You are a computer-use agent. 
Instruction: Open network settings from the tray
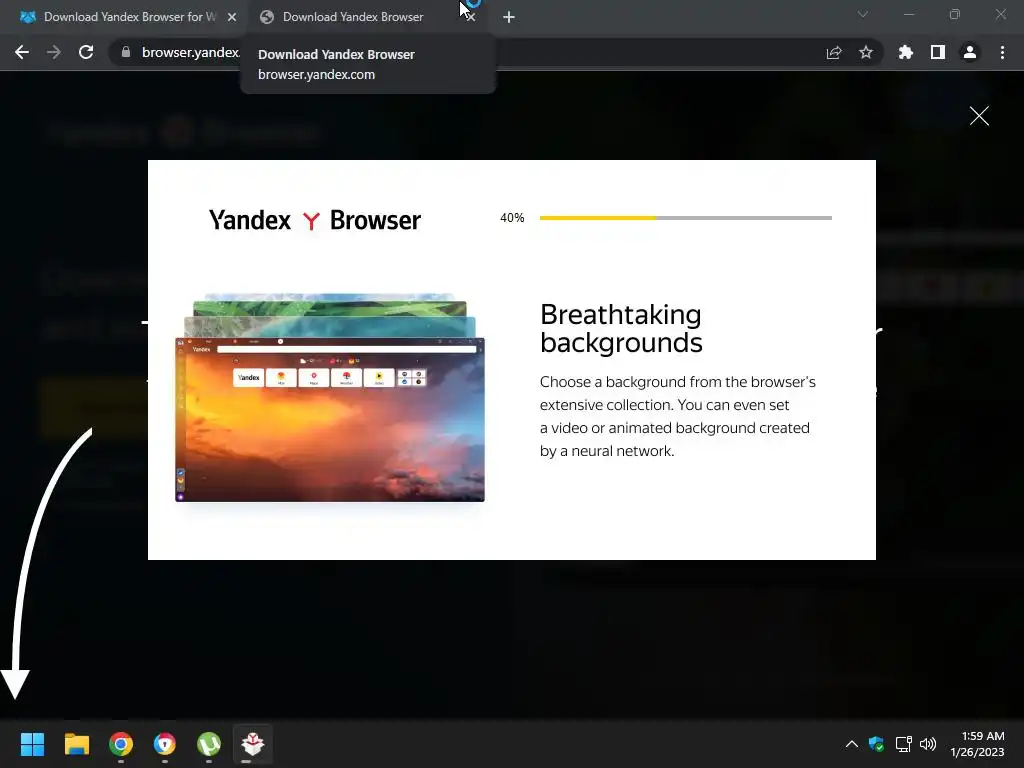(x=903, y=744)
